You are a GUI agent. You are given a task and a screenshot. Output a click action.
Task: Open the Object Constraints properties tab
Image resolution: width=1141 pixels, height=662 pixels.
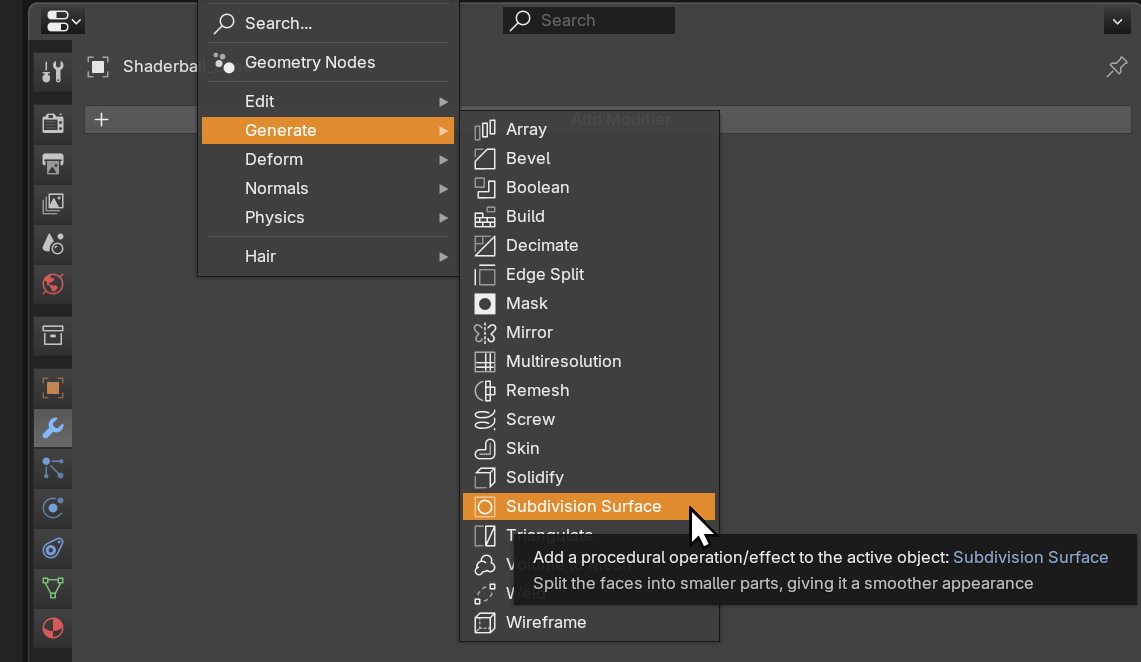pyautogui.click(x=52, y=548)
